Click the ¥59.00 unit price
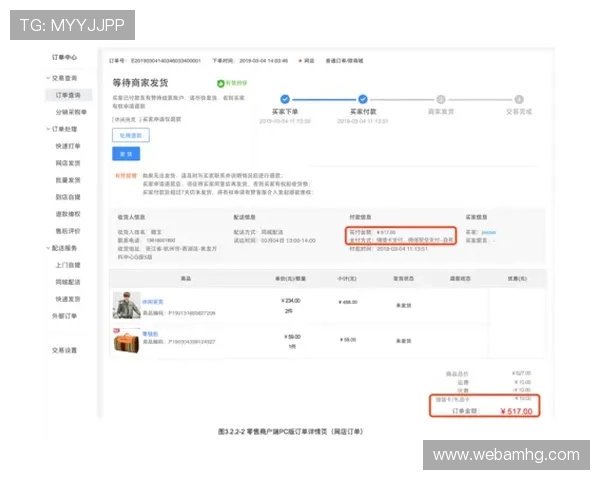Image resolution: width=600 pixels, height=480 pixels. pyautogui.click(x=292, y=337)
